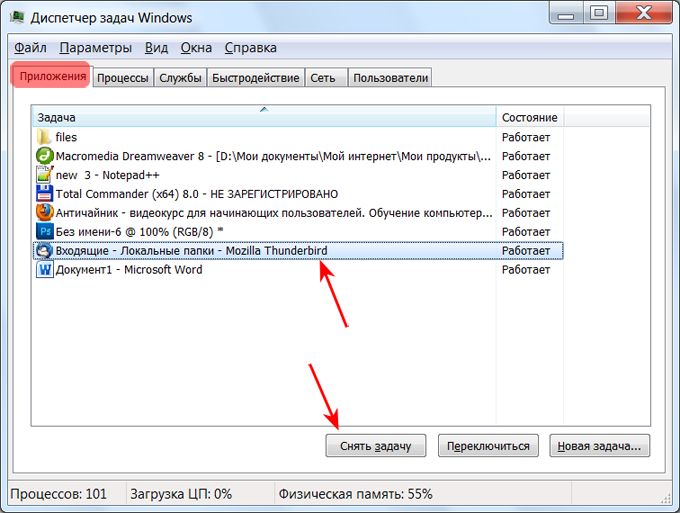Select the Notepad++ task icon
Screen dimensions: 680x513
pyautogui.click(x=44, y=175)
